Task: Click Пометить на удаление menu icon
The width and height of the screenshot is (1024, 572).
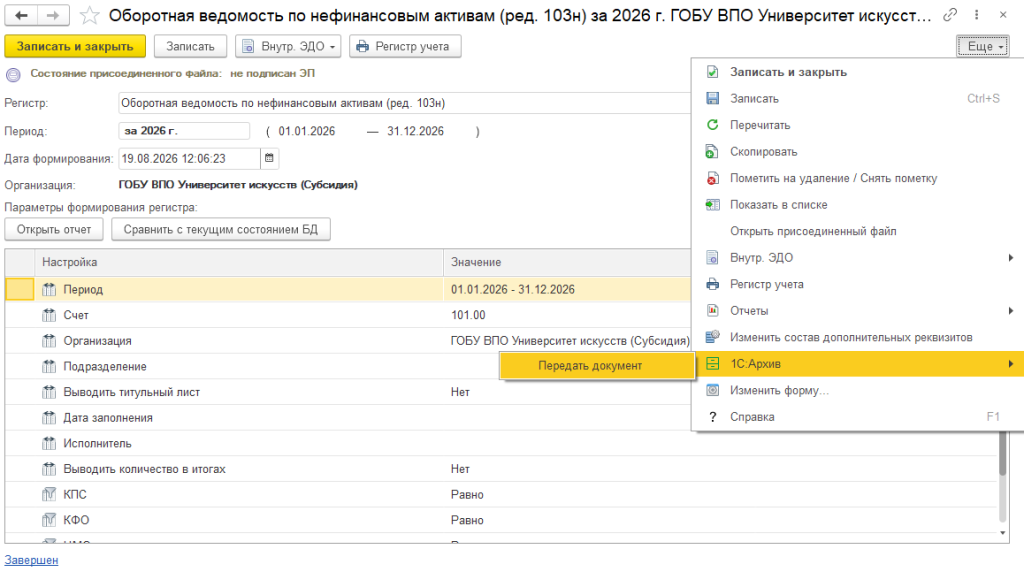Action: point(712,178)
